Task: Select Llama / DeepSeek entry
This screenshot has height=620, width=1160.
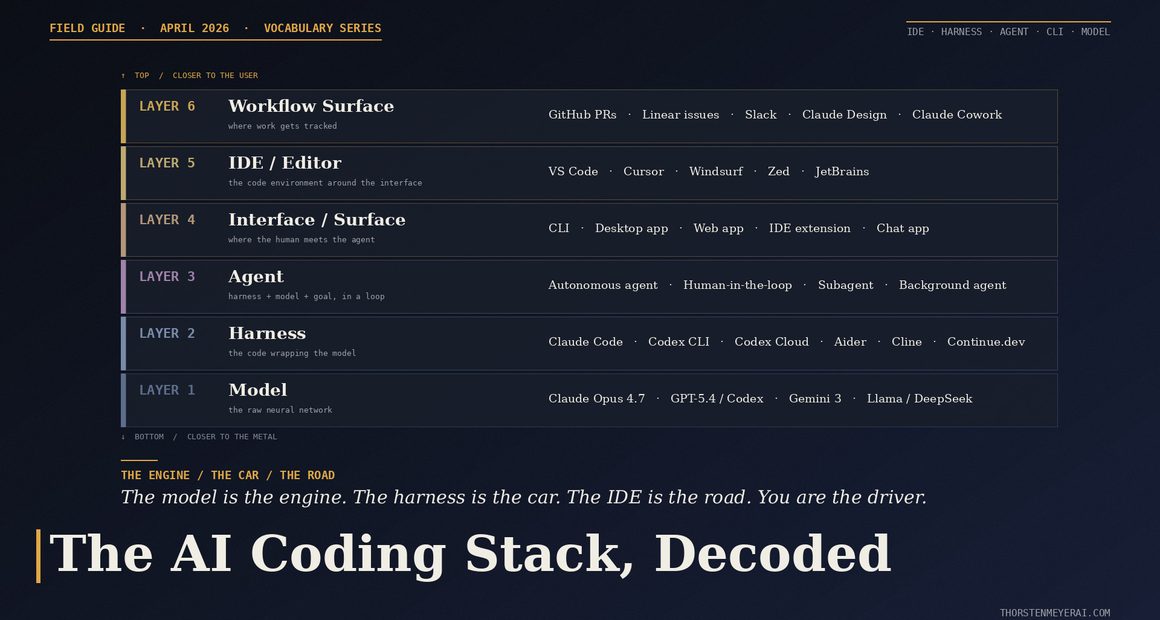Action: tap(919, 399)
